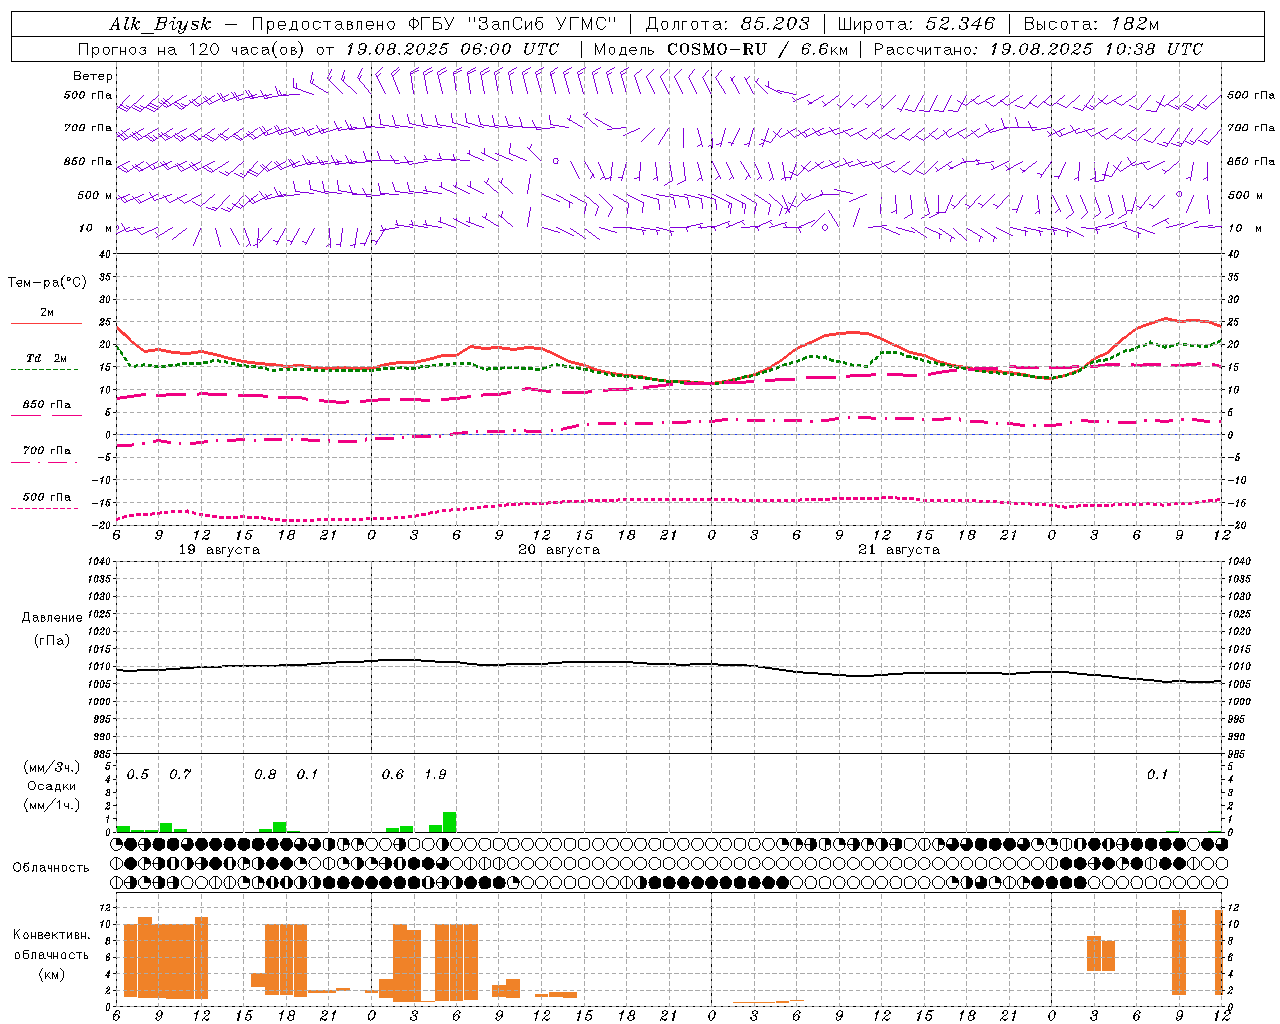Click the Давление pressure panel label
The width and height of the screenshot is (1280, 1024).
52,618
